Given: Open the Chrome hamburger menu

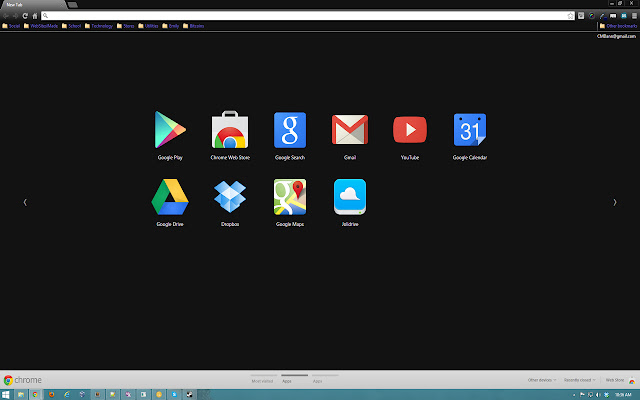Looking at the screenshot, I should (x=634, y=16).
